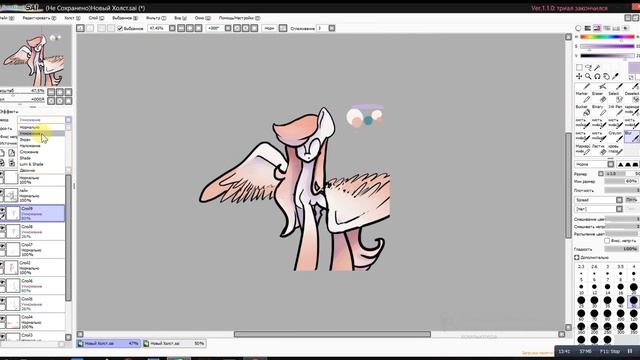Image resolution: width=640 pixels, height=360 pixels.
Task: Activate the Hand pan tool
Action: click(606, 76)
